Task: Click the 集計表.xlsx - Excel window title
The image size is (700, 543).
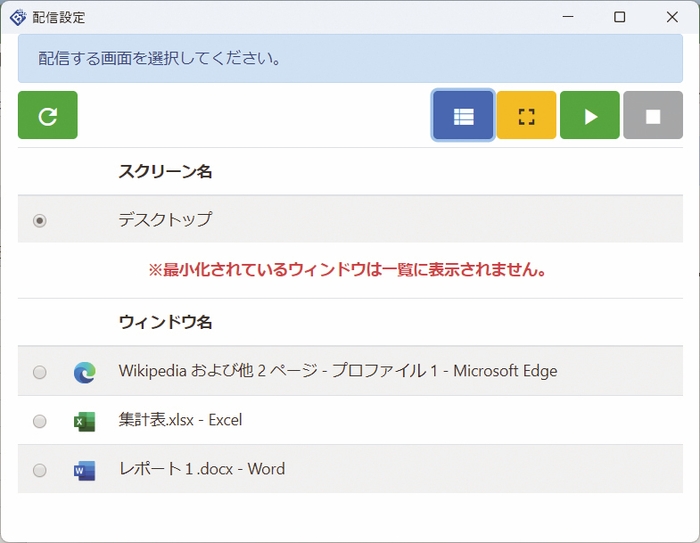Action: [180, 420]
